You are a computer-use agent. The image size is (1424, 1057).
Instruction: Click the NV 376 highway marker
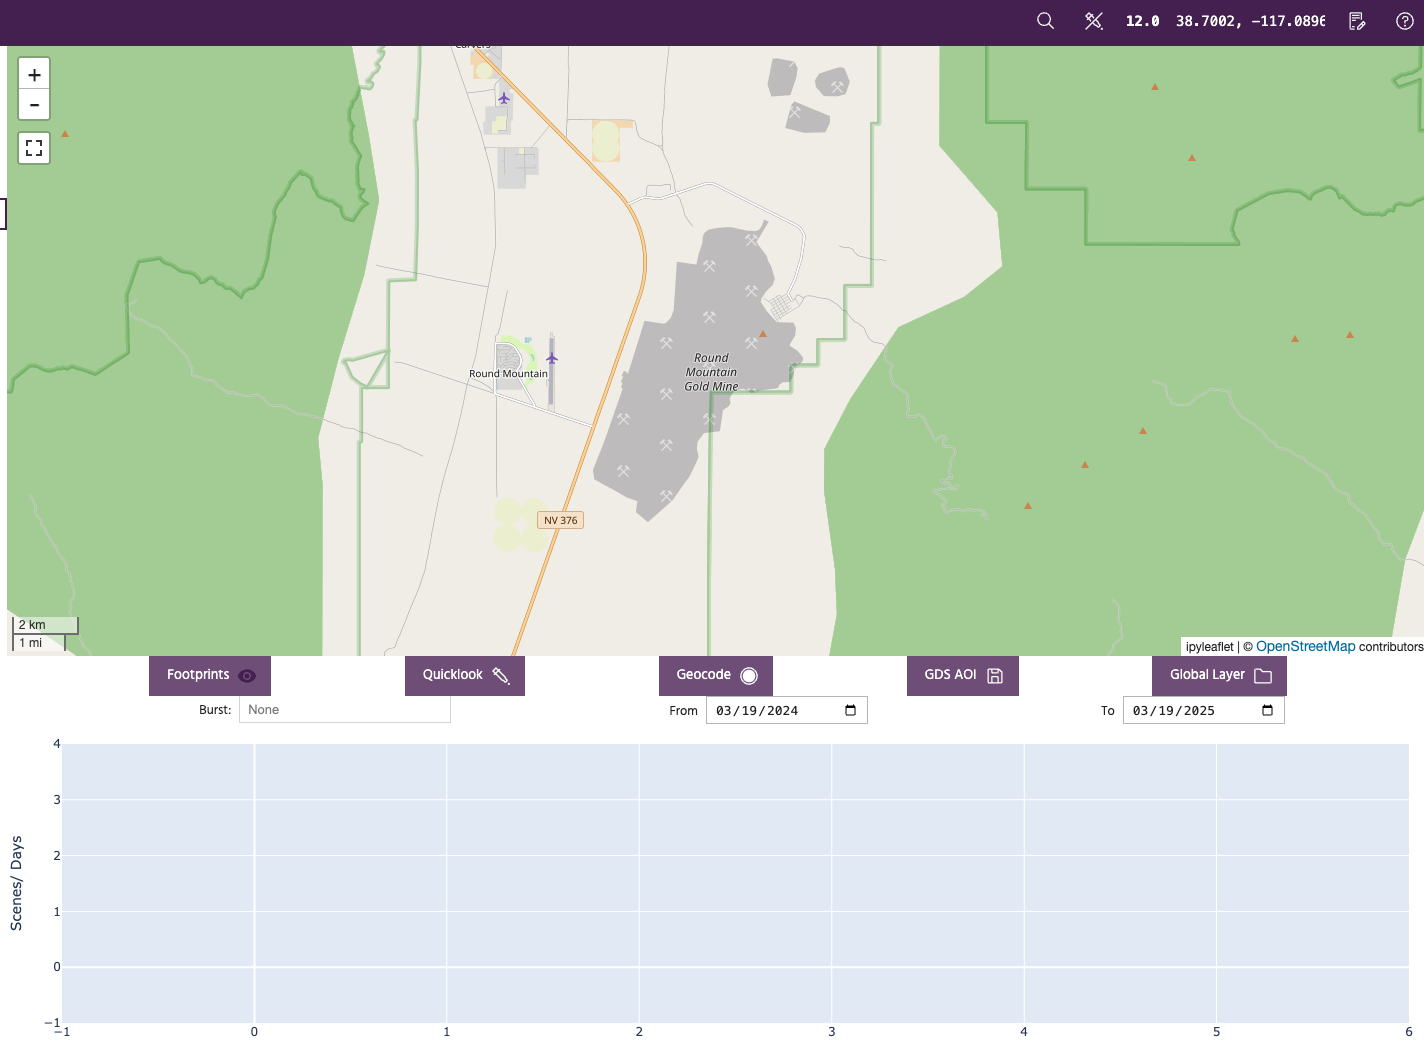click(x=560, y=520)
